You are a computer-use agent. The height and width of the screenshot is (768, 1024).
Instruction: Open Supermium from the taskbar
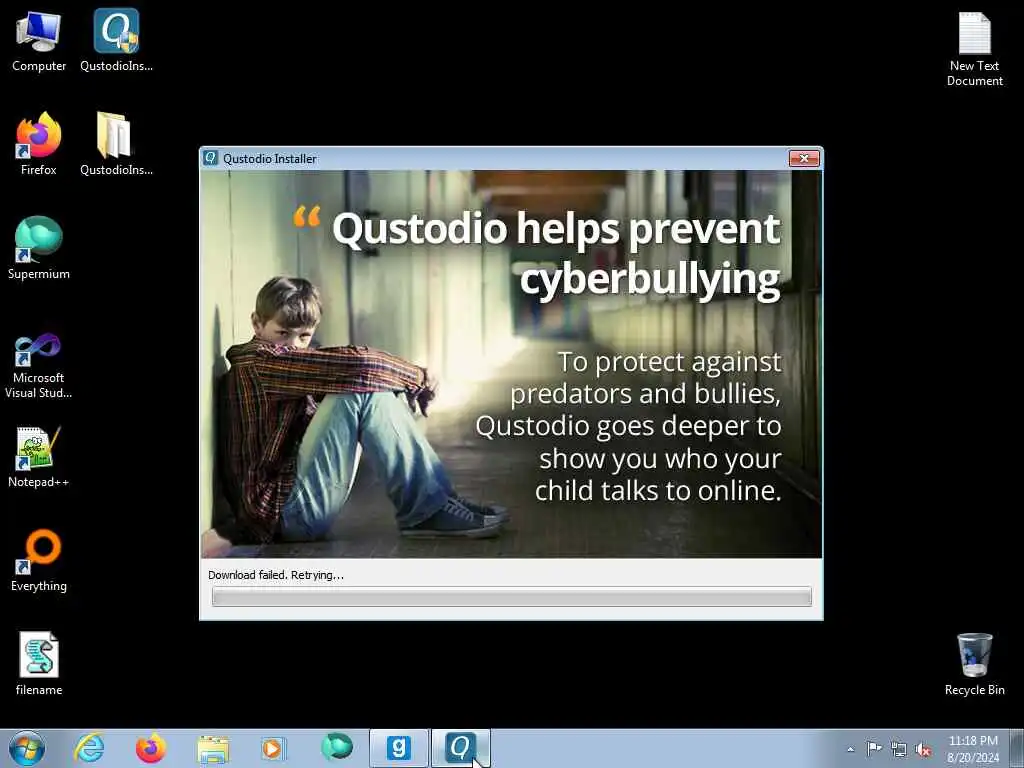[336, 746]
